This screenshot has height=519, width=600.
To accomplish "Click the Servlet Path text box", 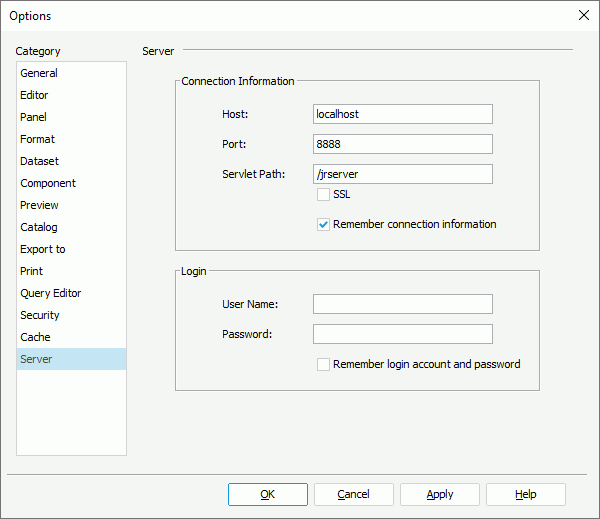I will click(403, 174).
